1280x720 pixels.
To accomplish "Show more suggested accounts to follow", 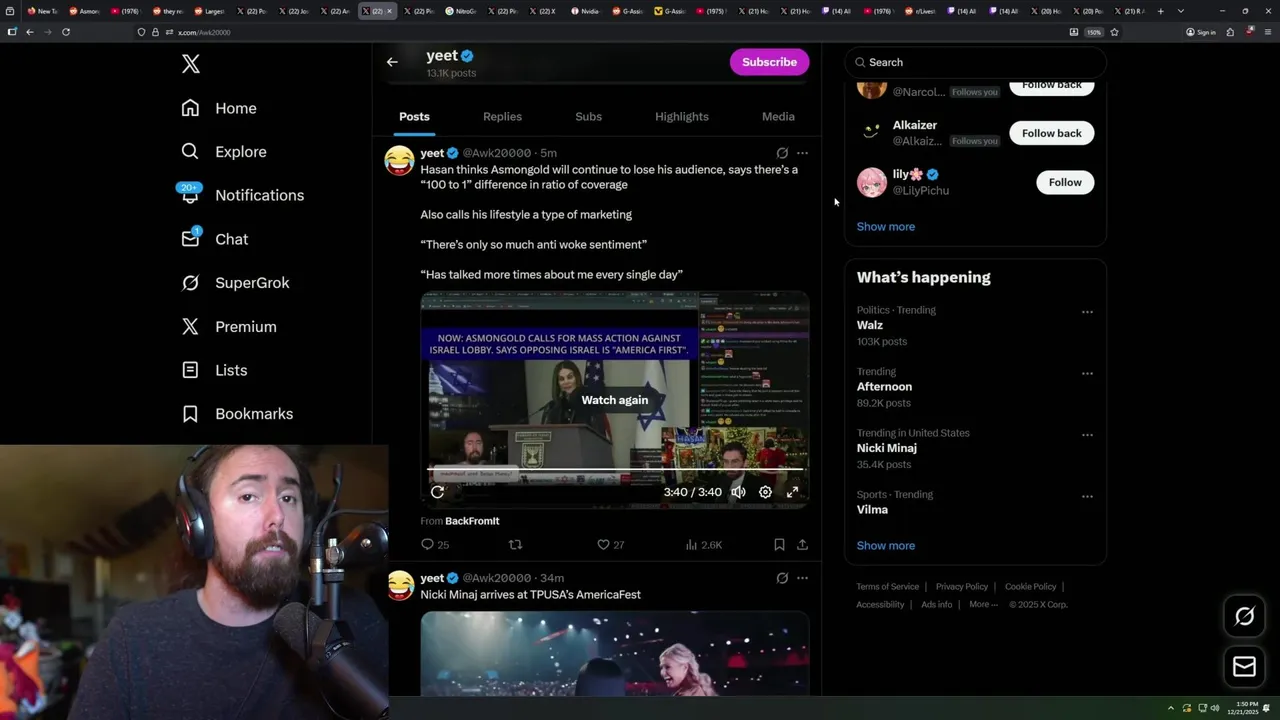I will (886, 227).
